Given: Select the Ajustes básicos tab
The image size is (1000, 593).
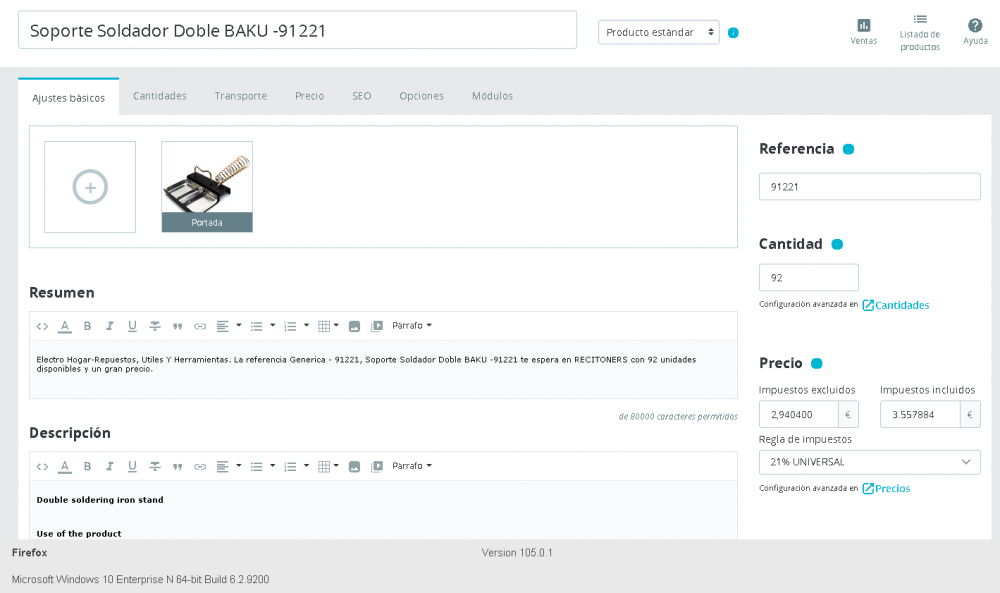Looking at the screenshot, I should click(68, 98).
